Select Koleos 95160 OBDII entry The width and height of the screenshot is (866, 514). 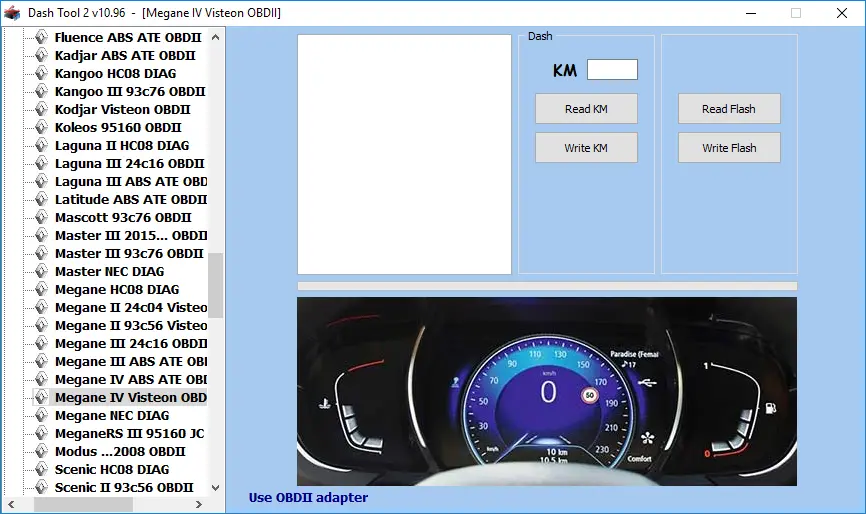click(118, 127)
